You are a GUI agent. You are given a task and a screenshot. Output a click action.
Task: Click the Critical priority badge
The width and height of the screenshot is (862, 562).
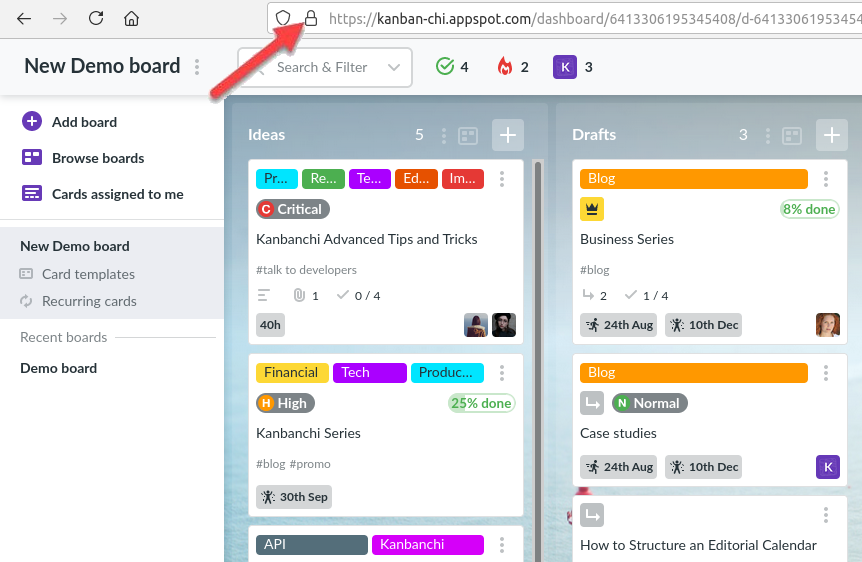click(292, 209)
